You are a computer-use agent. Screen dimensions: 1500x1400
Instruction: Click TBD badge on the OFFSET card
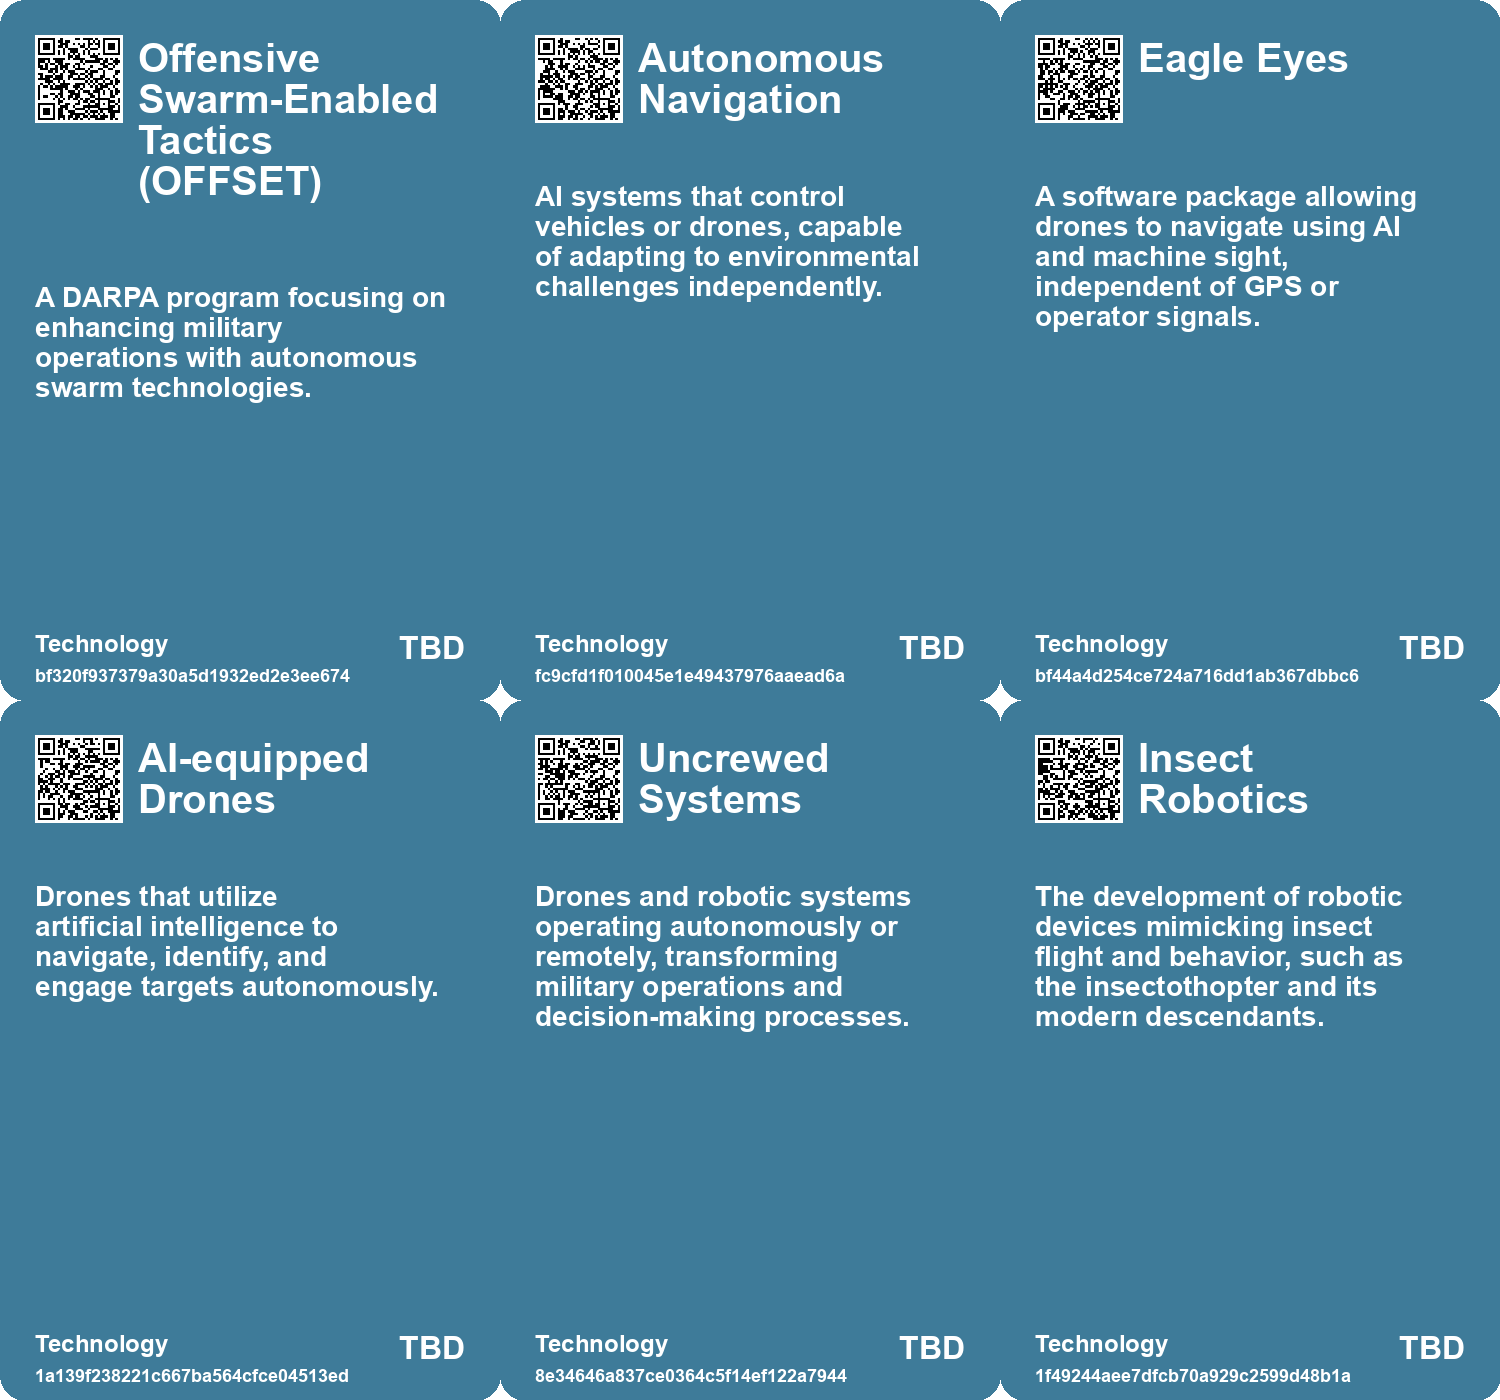pyautogui.click(x=431, y=648)
